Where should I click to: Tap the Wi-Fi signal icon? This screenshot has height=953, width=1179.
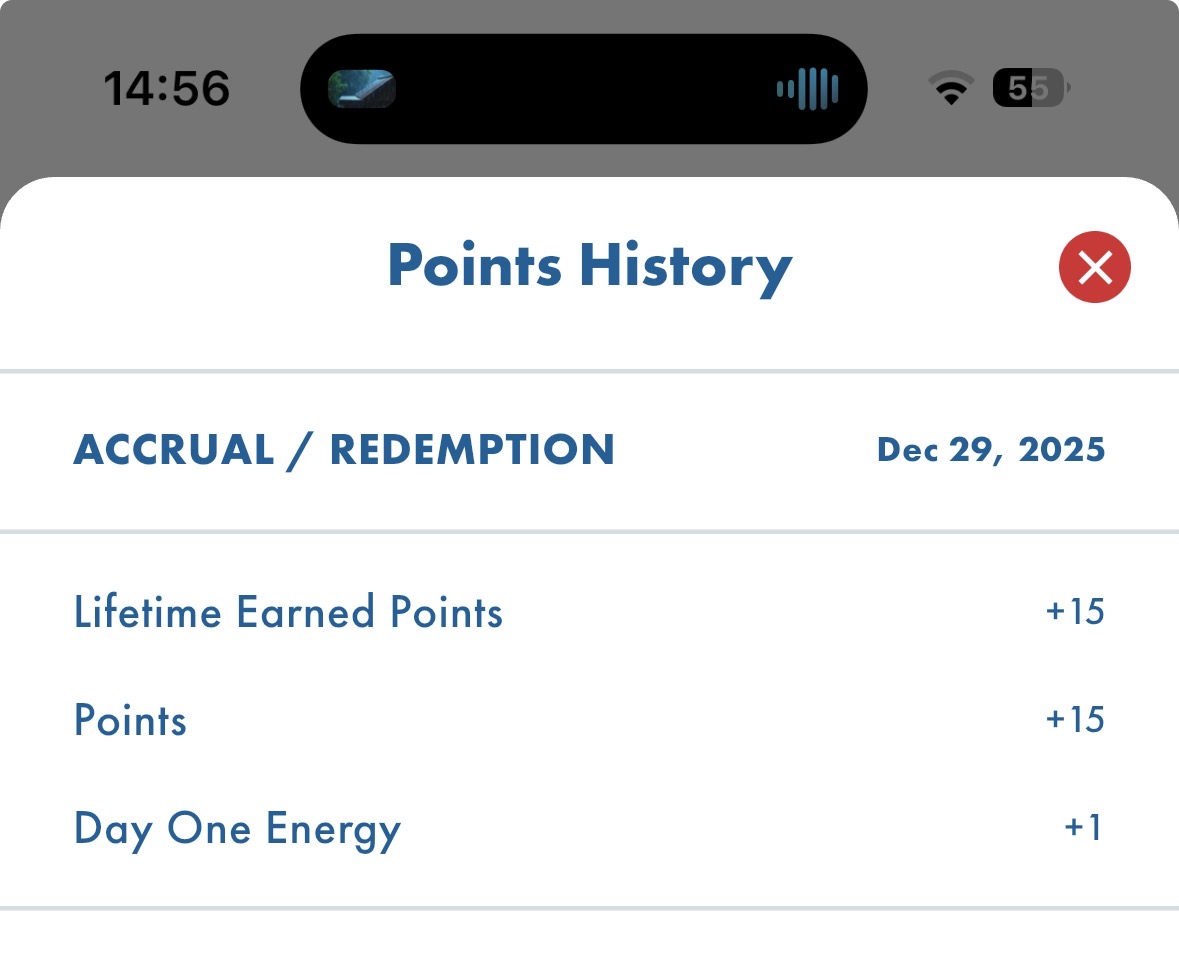pos(951,89)
